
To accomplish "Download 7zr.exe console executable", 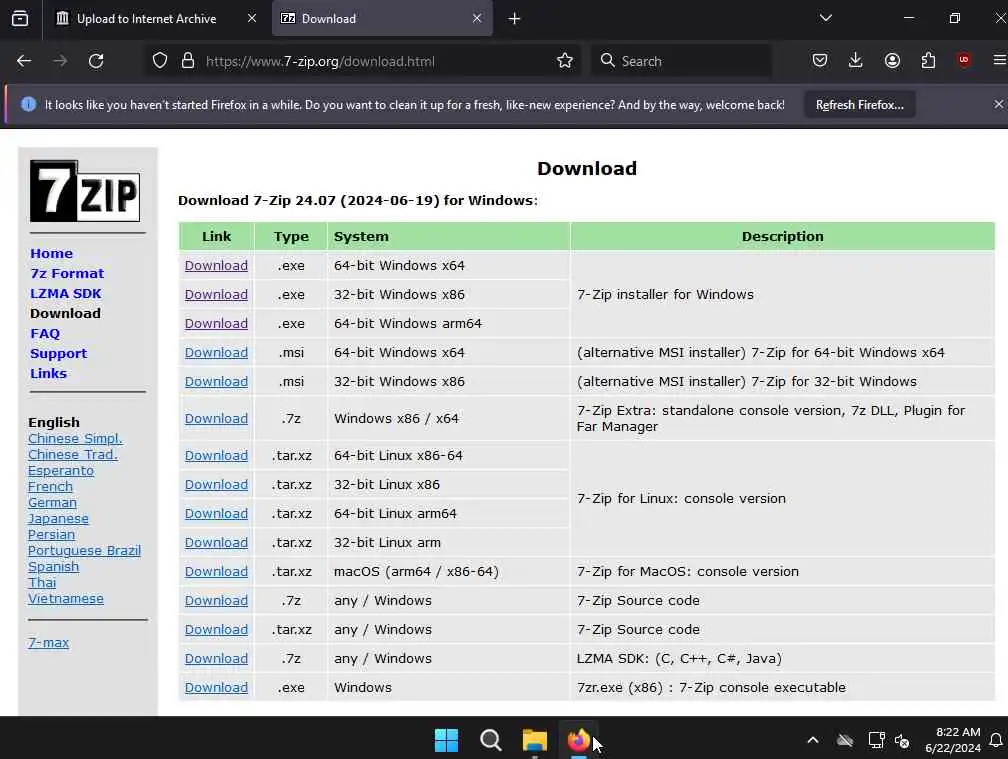I will coord(216,687).
